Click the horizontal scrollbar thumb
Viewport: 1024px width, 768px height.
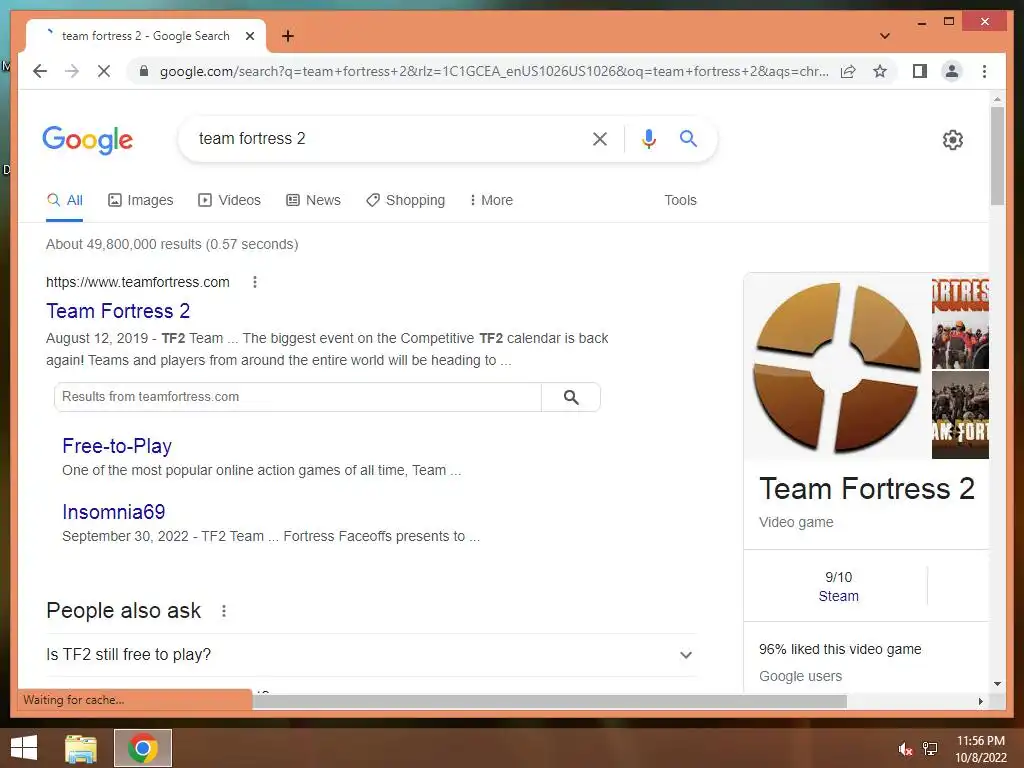coord(549,701)
